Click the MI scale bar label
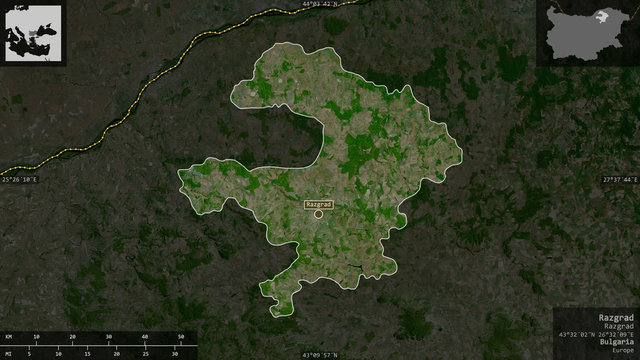This screenshot has width=640, height=360. (x=9, y=354)
